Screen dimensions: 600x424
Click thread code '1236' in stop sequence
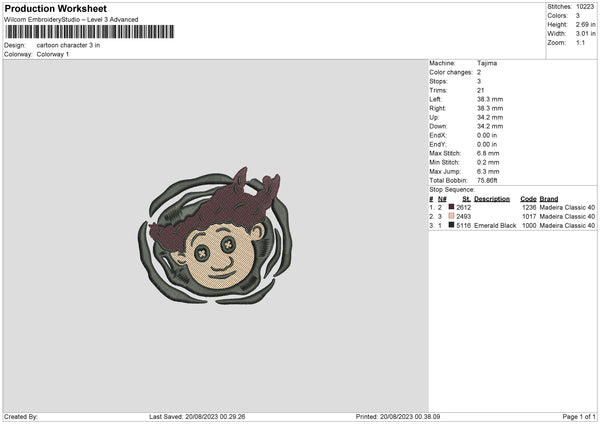[x=529, y=207]
